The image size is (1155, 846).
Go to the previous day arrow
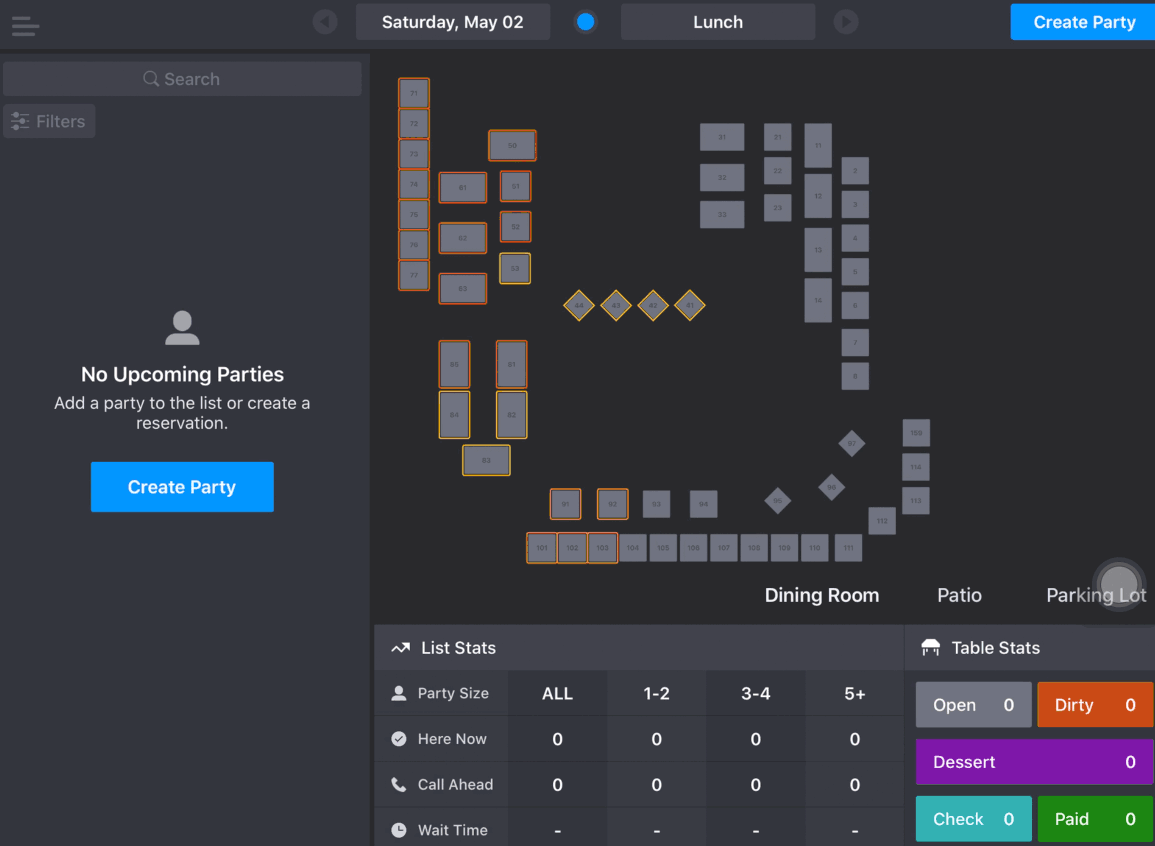pyautogui.click(x=325, y=22)
